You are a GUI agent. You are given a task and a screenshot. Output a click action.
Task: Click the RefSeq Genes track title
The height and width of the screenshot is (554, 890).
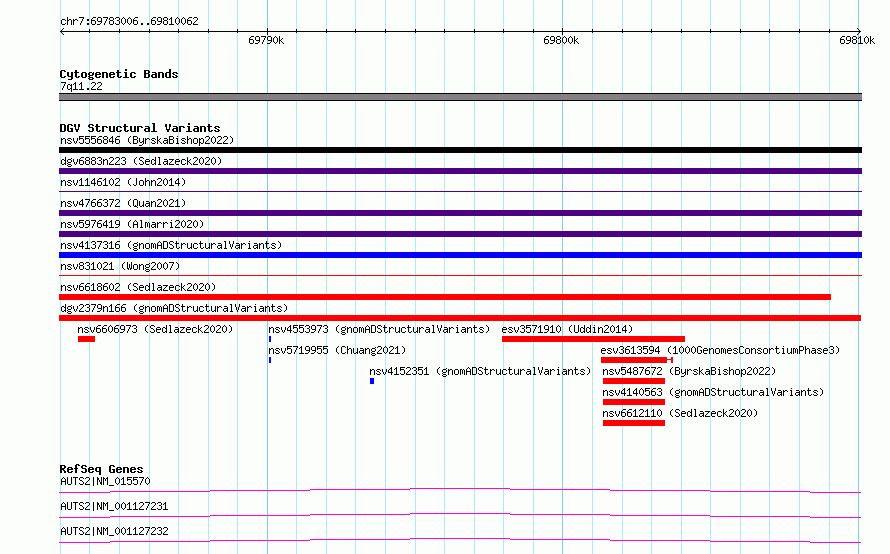tap(101, 469)
